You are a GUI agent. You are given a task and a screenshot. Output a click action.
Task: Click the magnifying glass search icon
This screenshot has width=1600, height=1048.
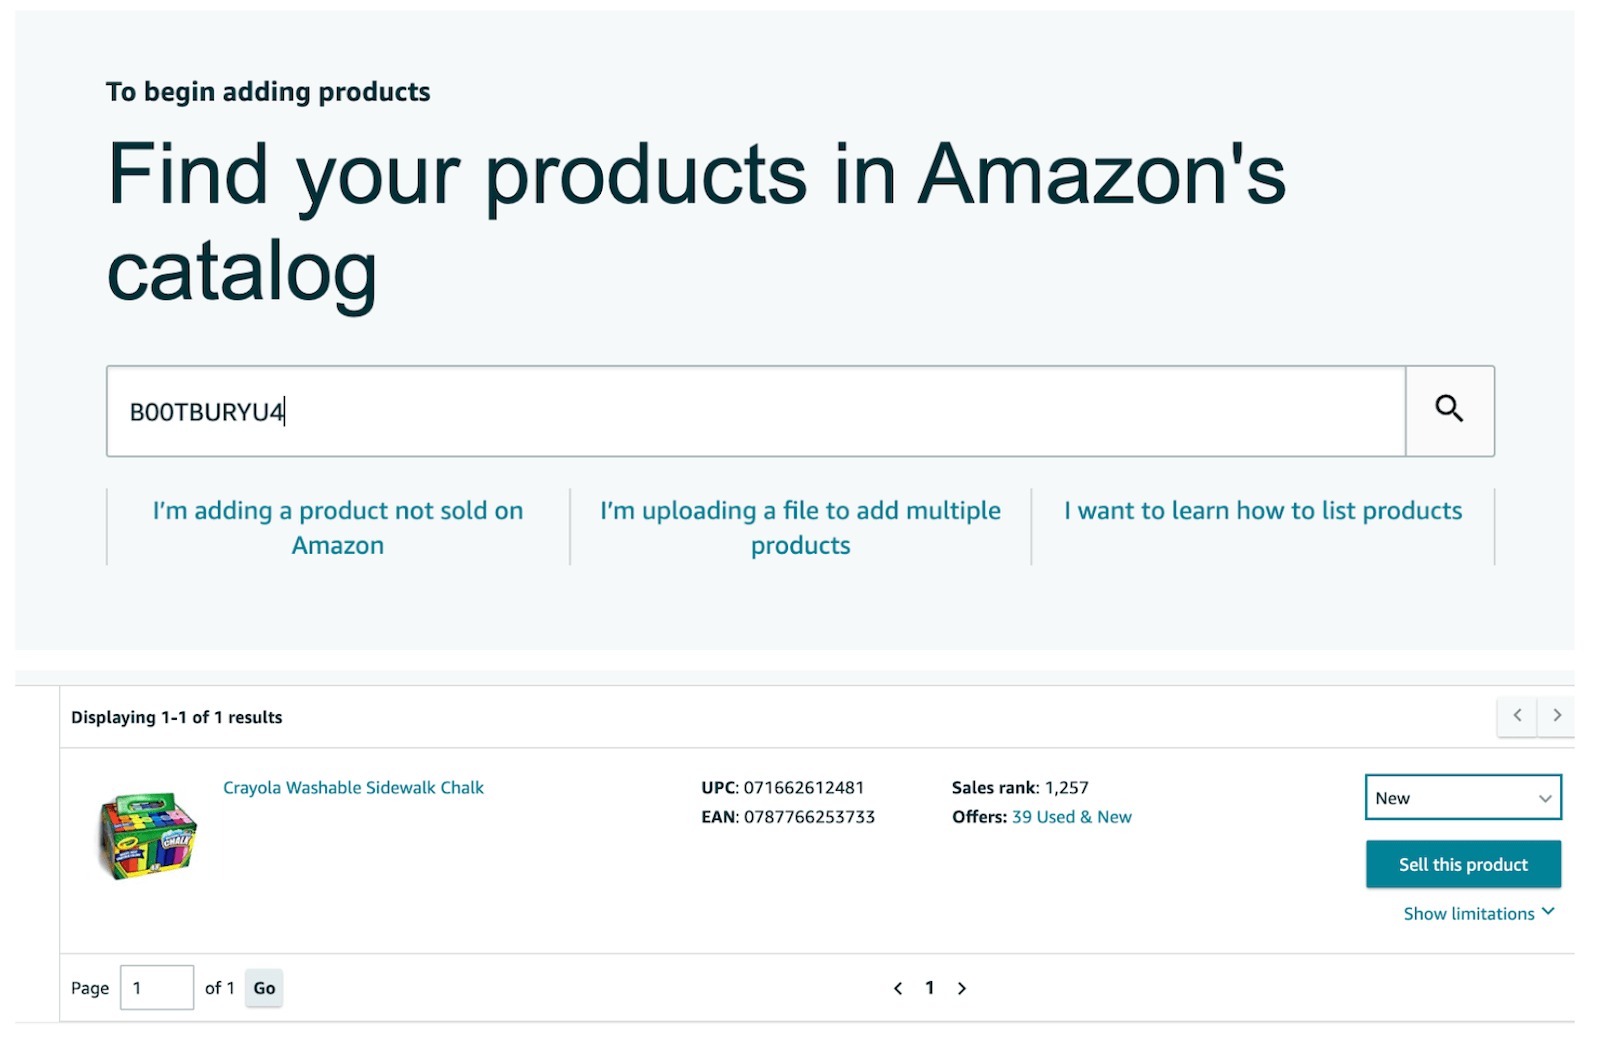1449,410
